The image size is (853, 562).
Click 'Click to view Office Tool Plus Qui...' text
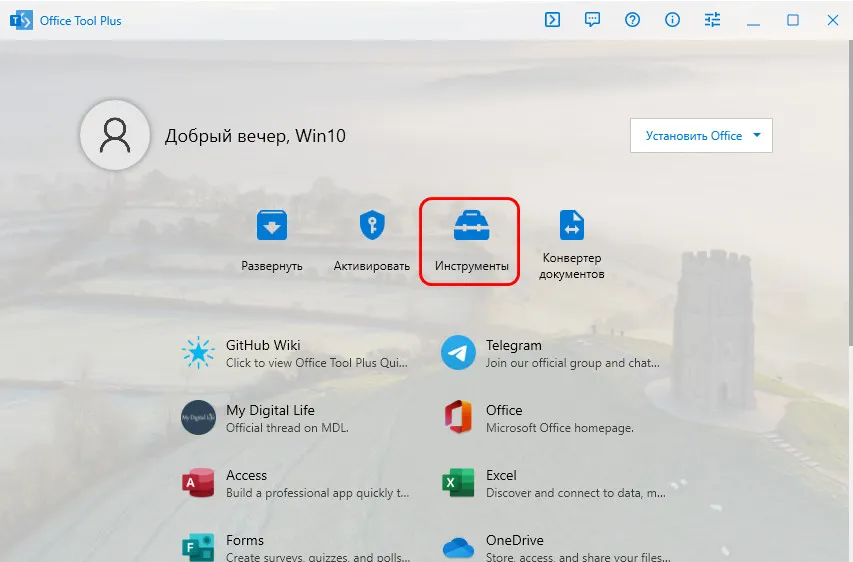tap(317, 363)
